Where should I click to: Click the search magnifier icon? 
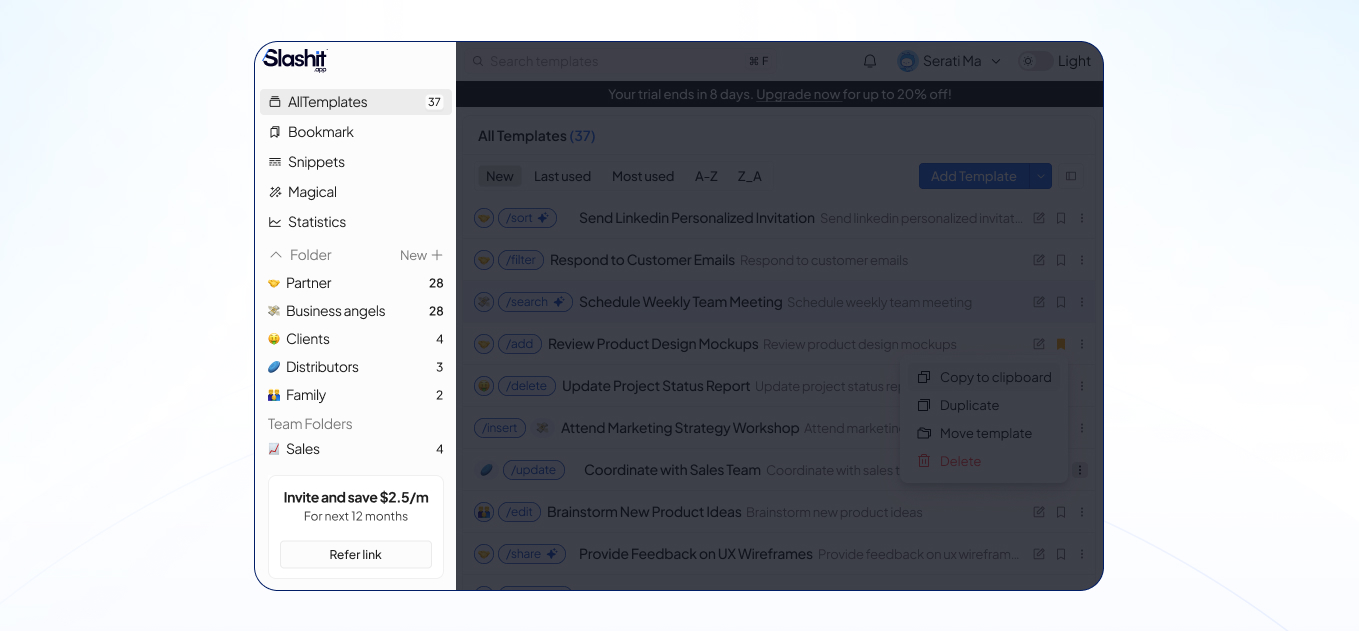pos(478,61)
